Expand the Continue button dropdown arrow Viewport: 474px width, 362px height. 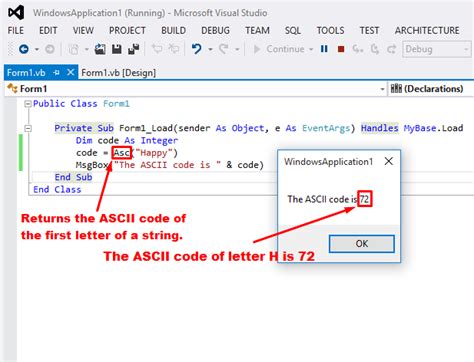(x=311, y=49)
